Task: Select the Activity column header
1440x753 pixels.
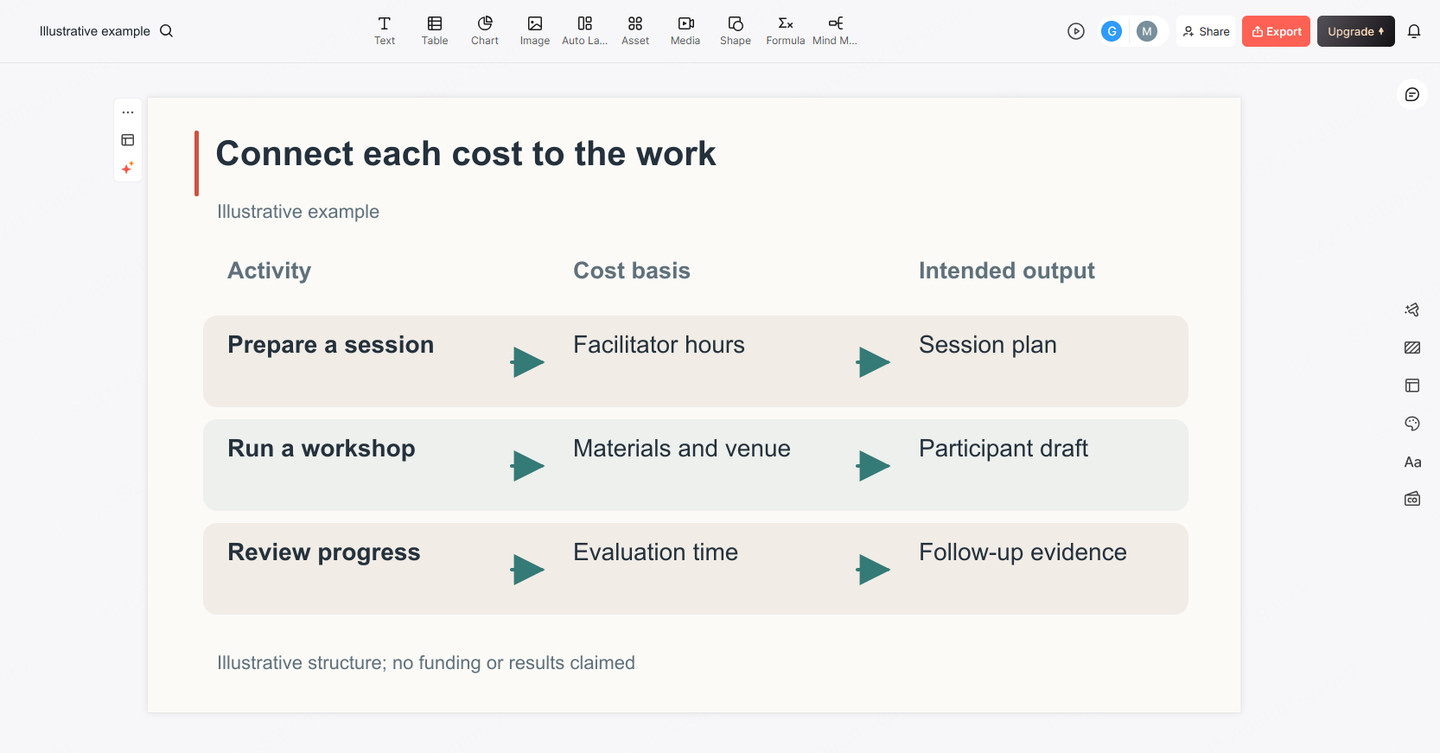Action: point(269,270)
